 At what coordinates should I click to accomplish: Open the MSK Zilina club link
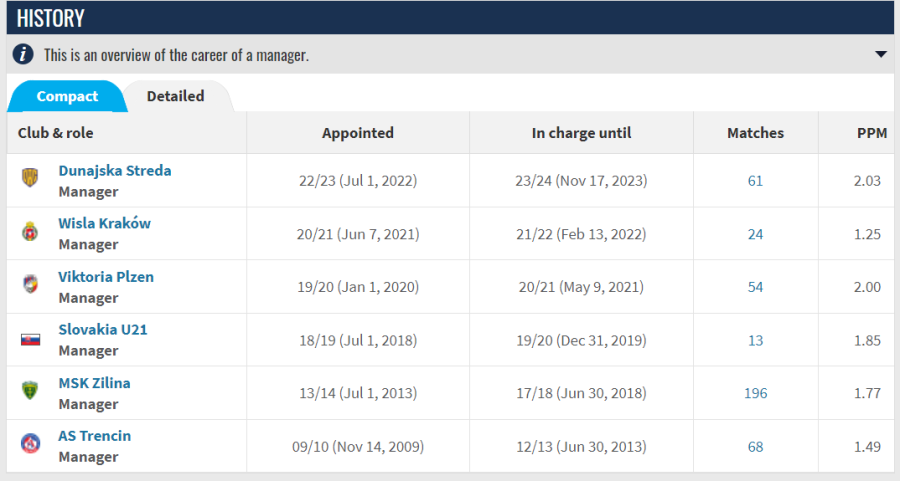94,383
